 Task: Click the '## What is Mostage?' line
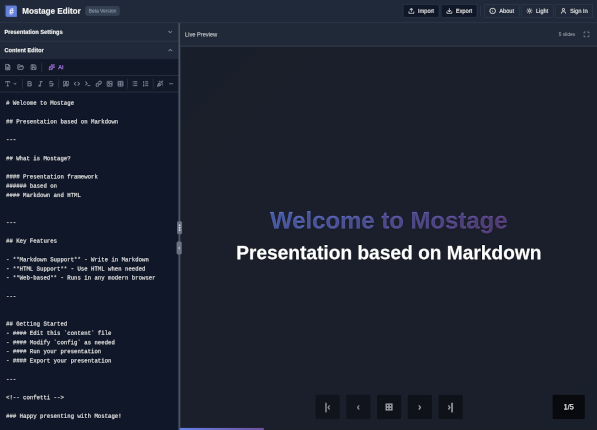[38, 158]
